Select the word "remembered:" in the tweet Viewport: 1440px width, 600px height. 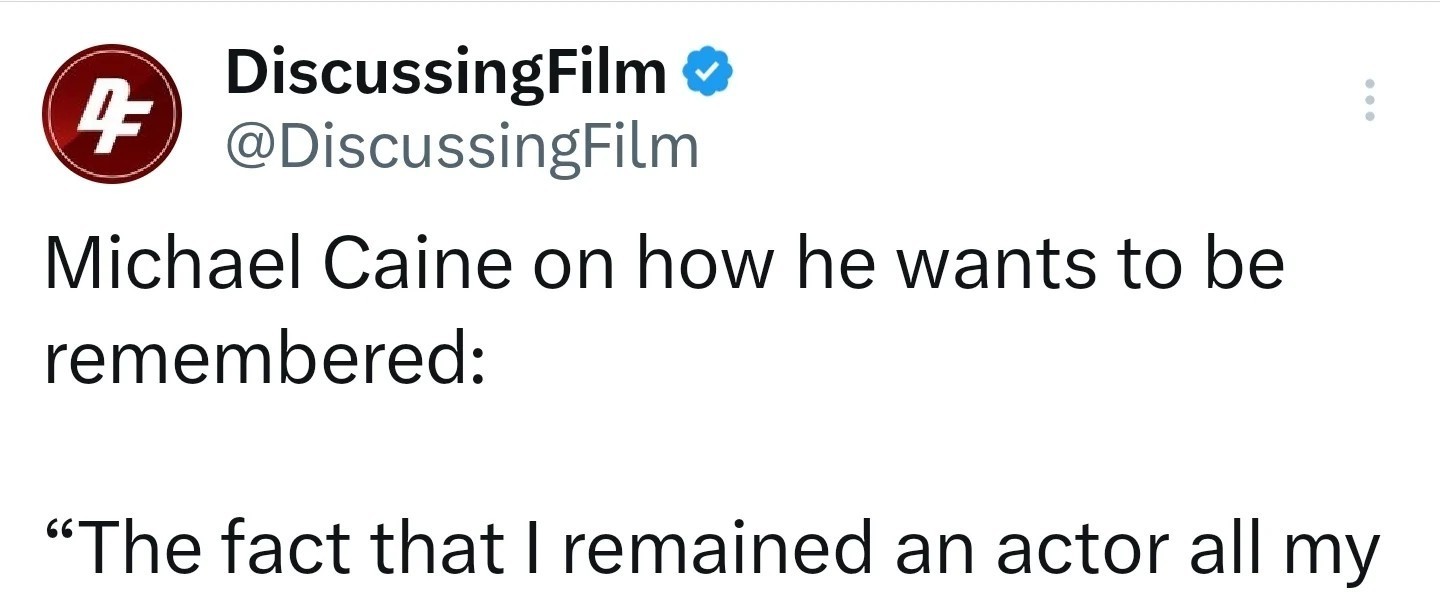coord(264,360)
